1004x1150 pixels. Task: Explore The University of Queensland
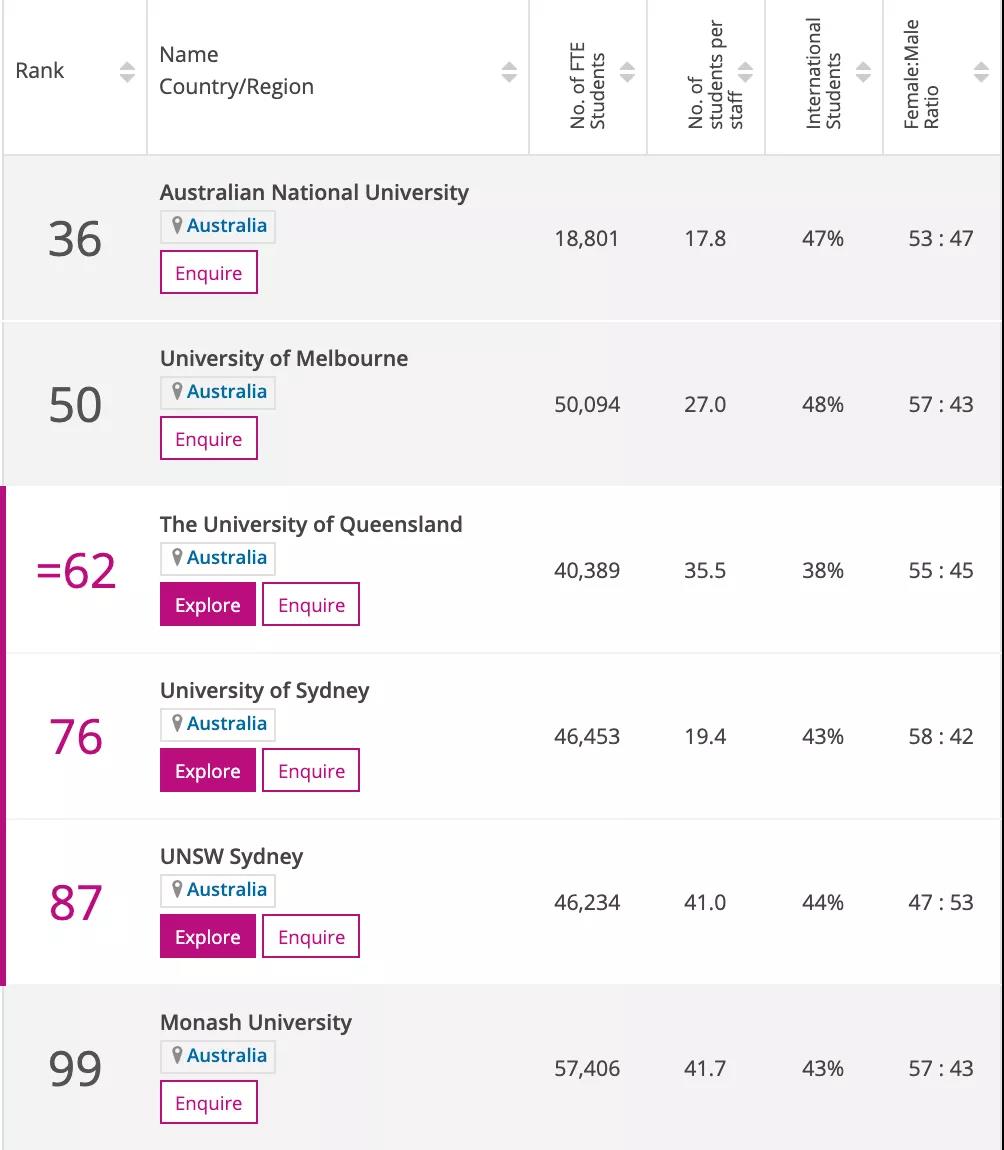(x=208, y=605)
